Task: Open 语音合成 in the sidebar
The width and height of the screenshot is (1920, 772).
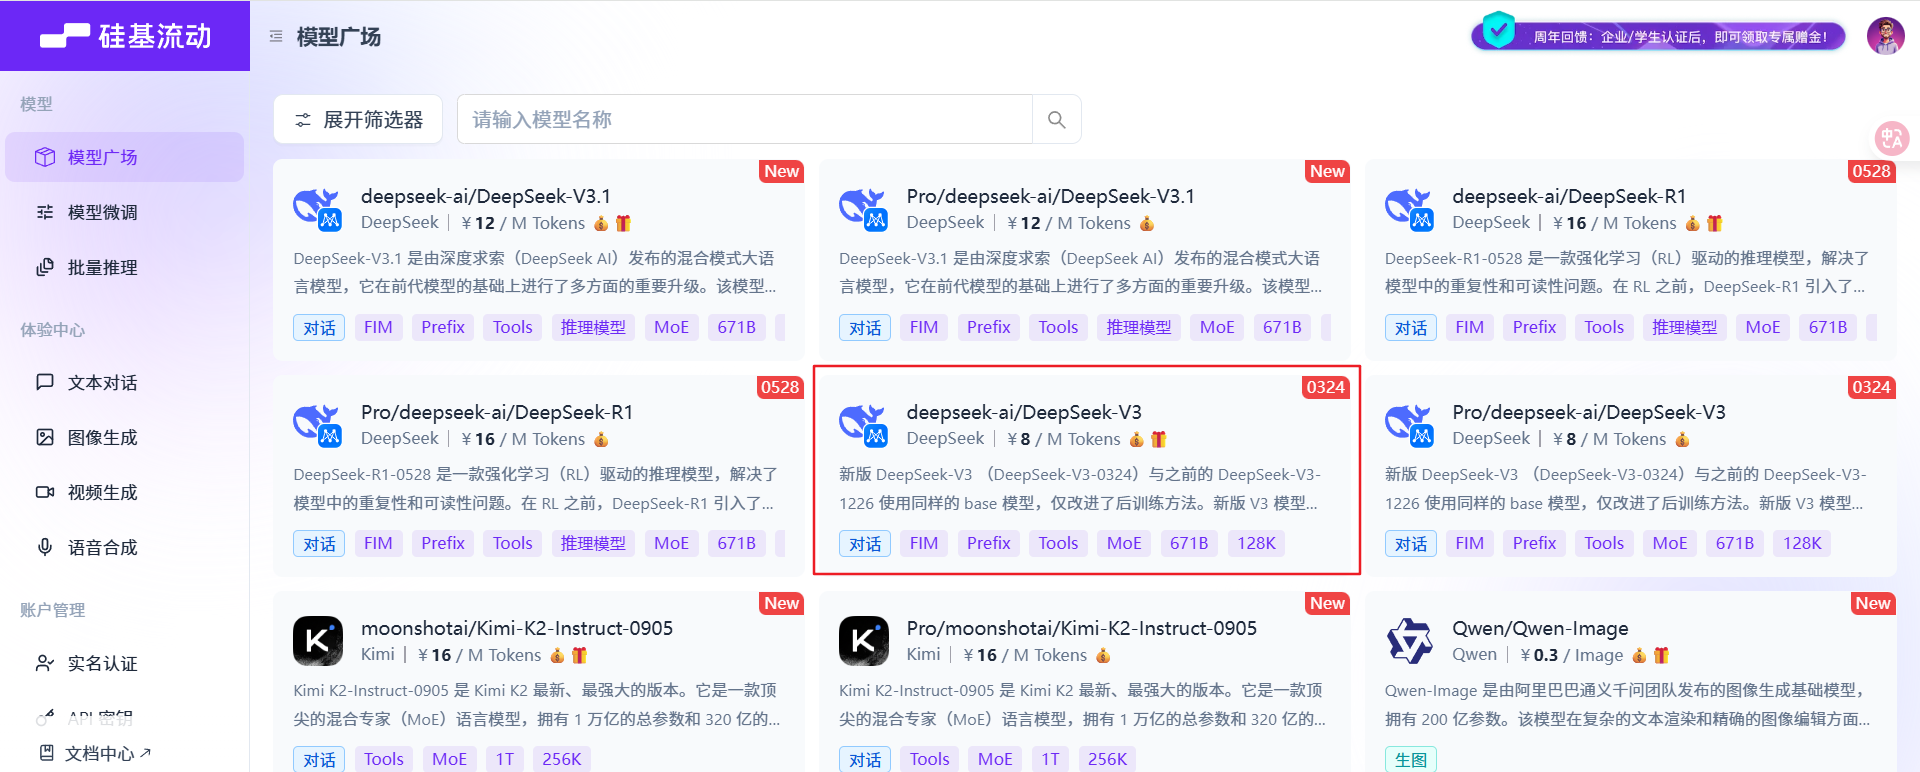Action: (x=125, y=547)
